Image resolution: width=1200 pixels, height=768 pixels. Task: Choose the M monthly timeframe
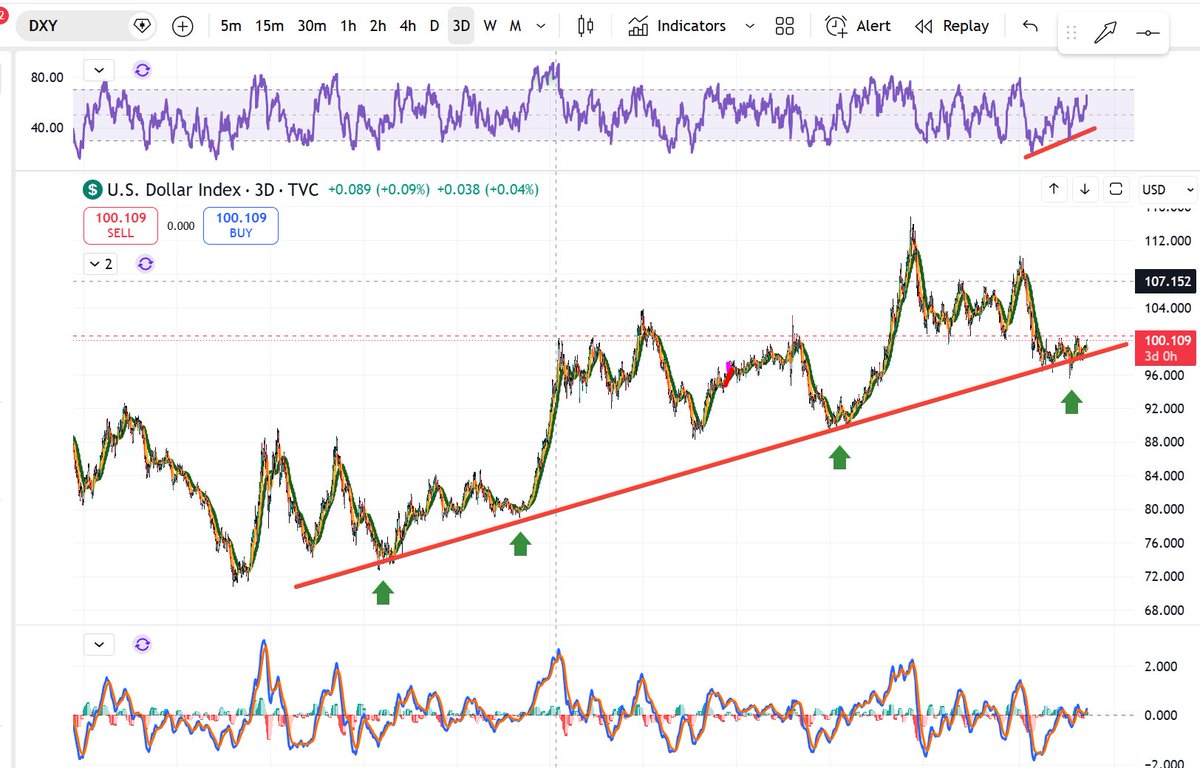point(515,26)
